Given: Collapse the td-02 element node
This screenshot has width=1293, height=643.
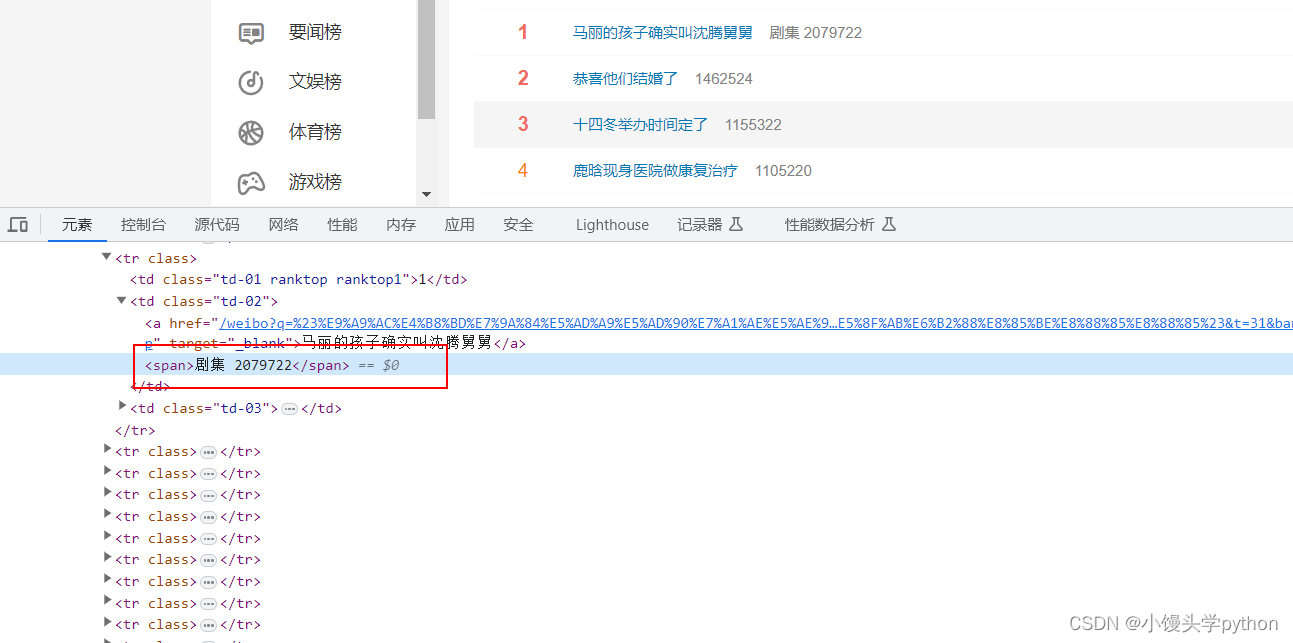Looking at the screenshot, I should pyautogui.click(x=122, y=301).
